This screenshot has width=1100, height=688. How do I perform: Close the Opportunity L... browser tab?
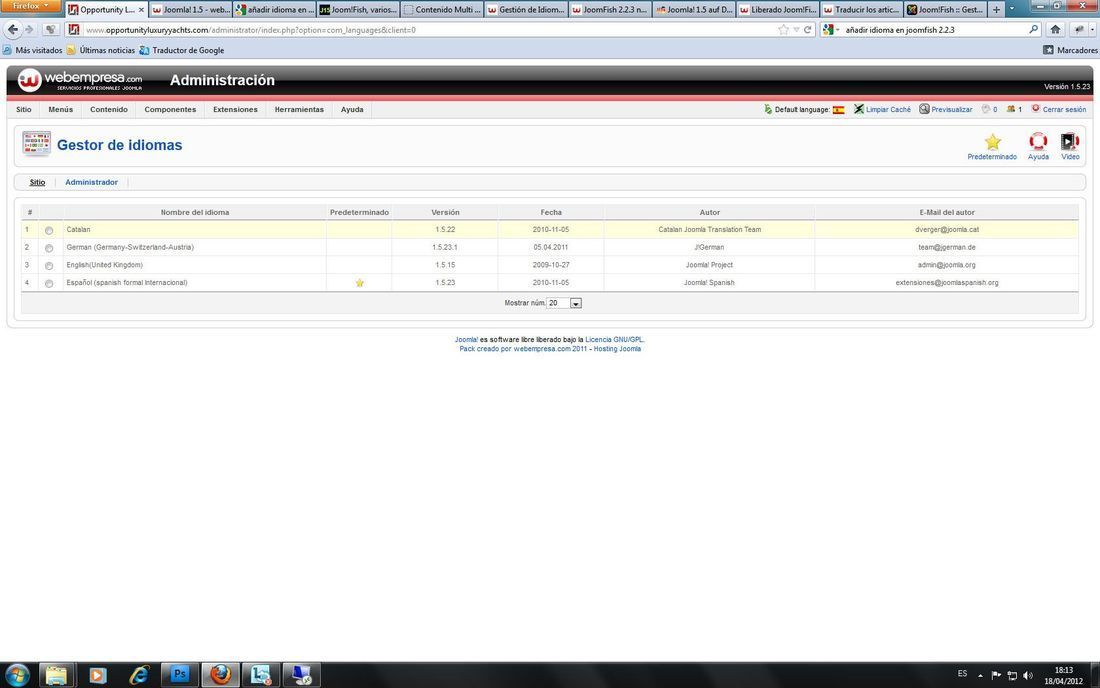(141, 10)
